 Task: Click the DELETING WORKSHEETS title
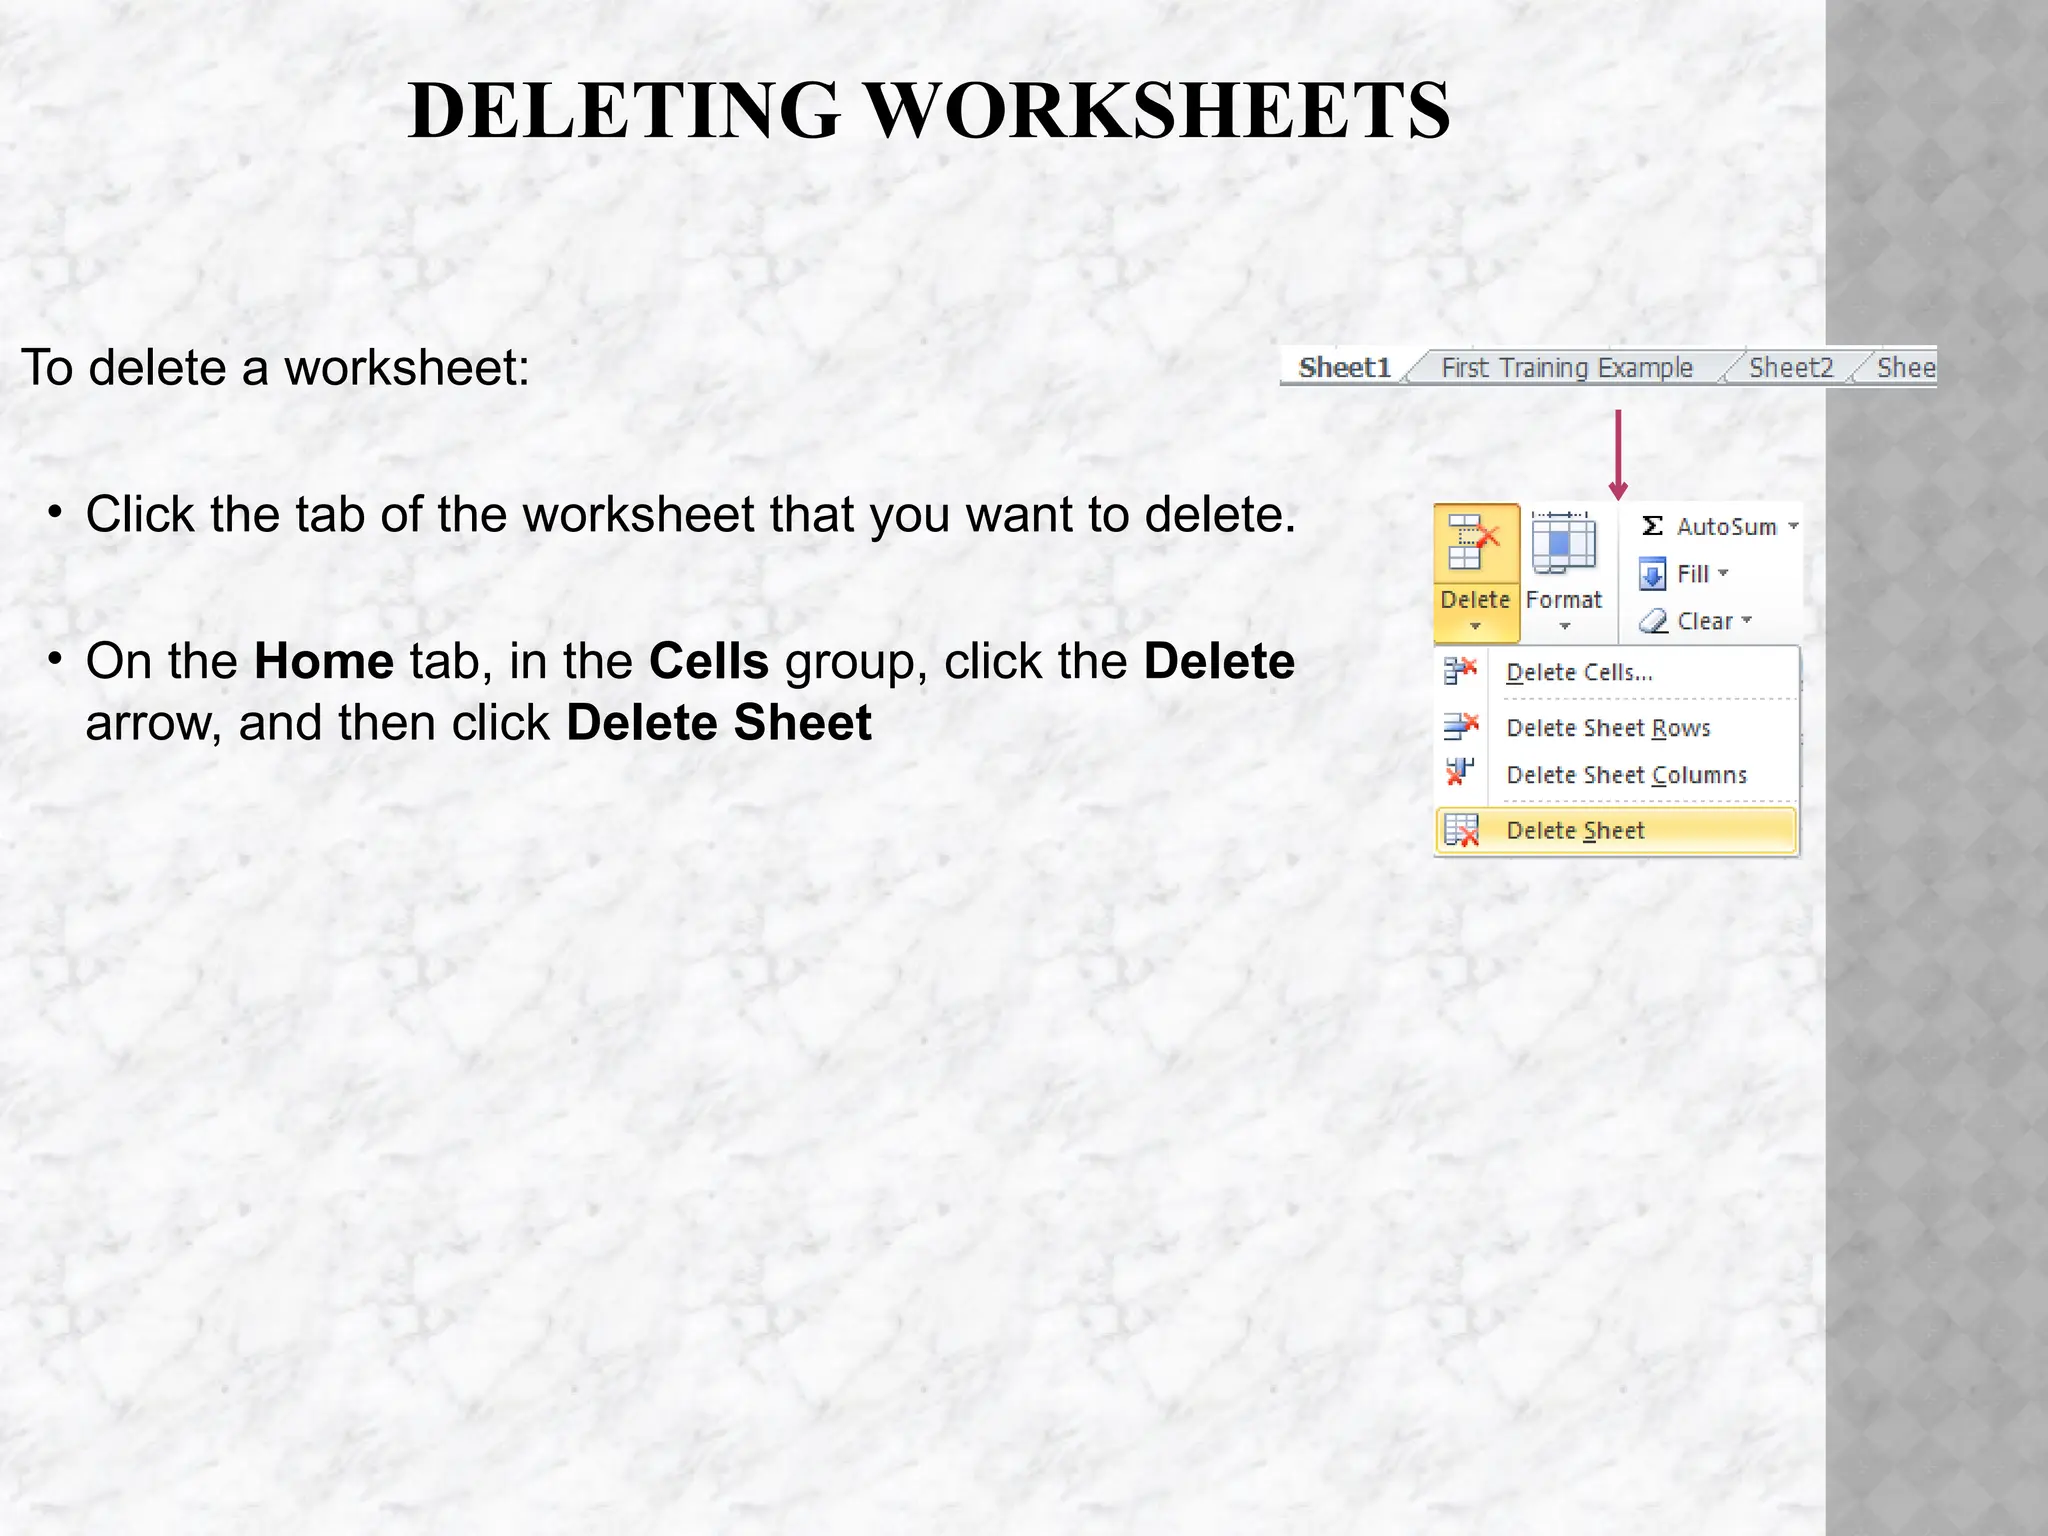click(929, 110)
